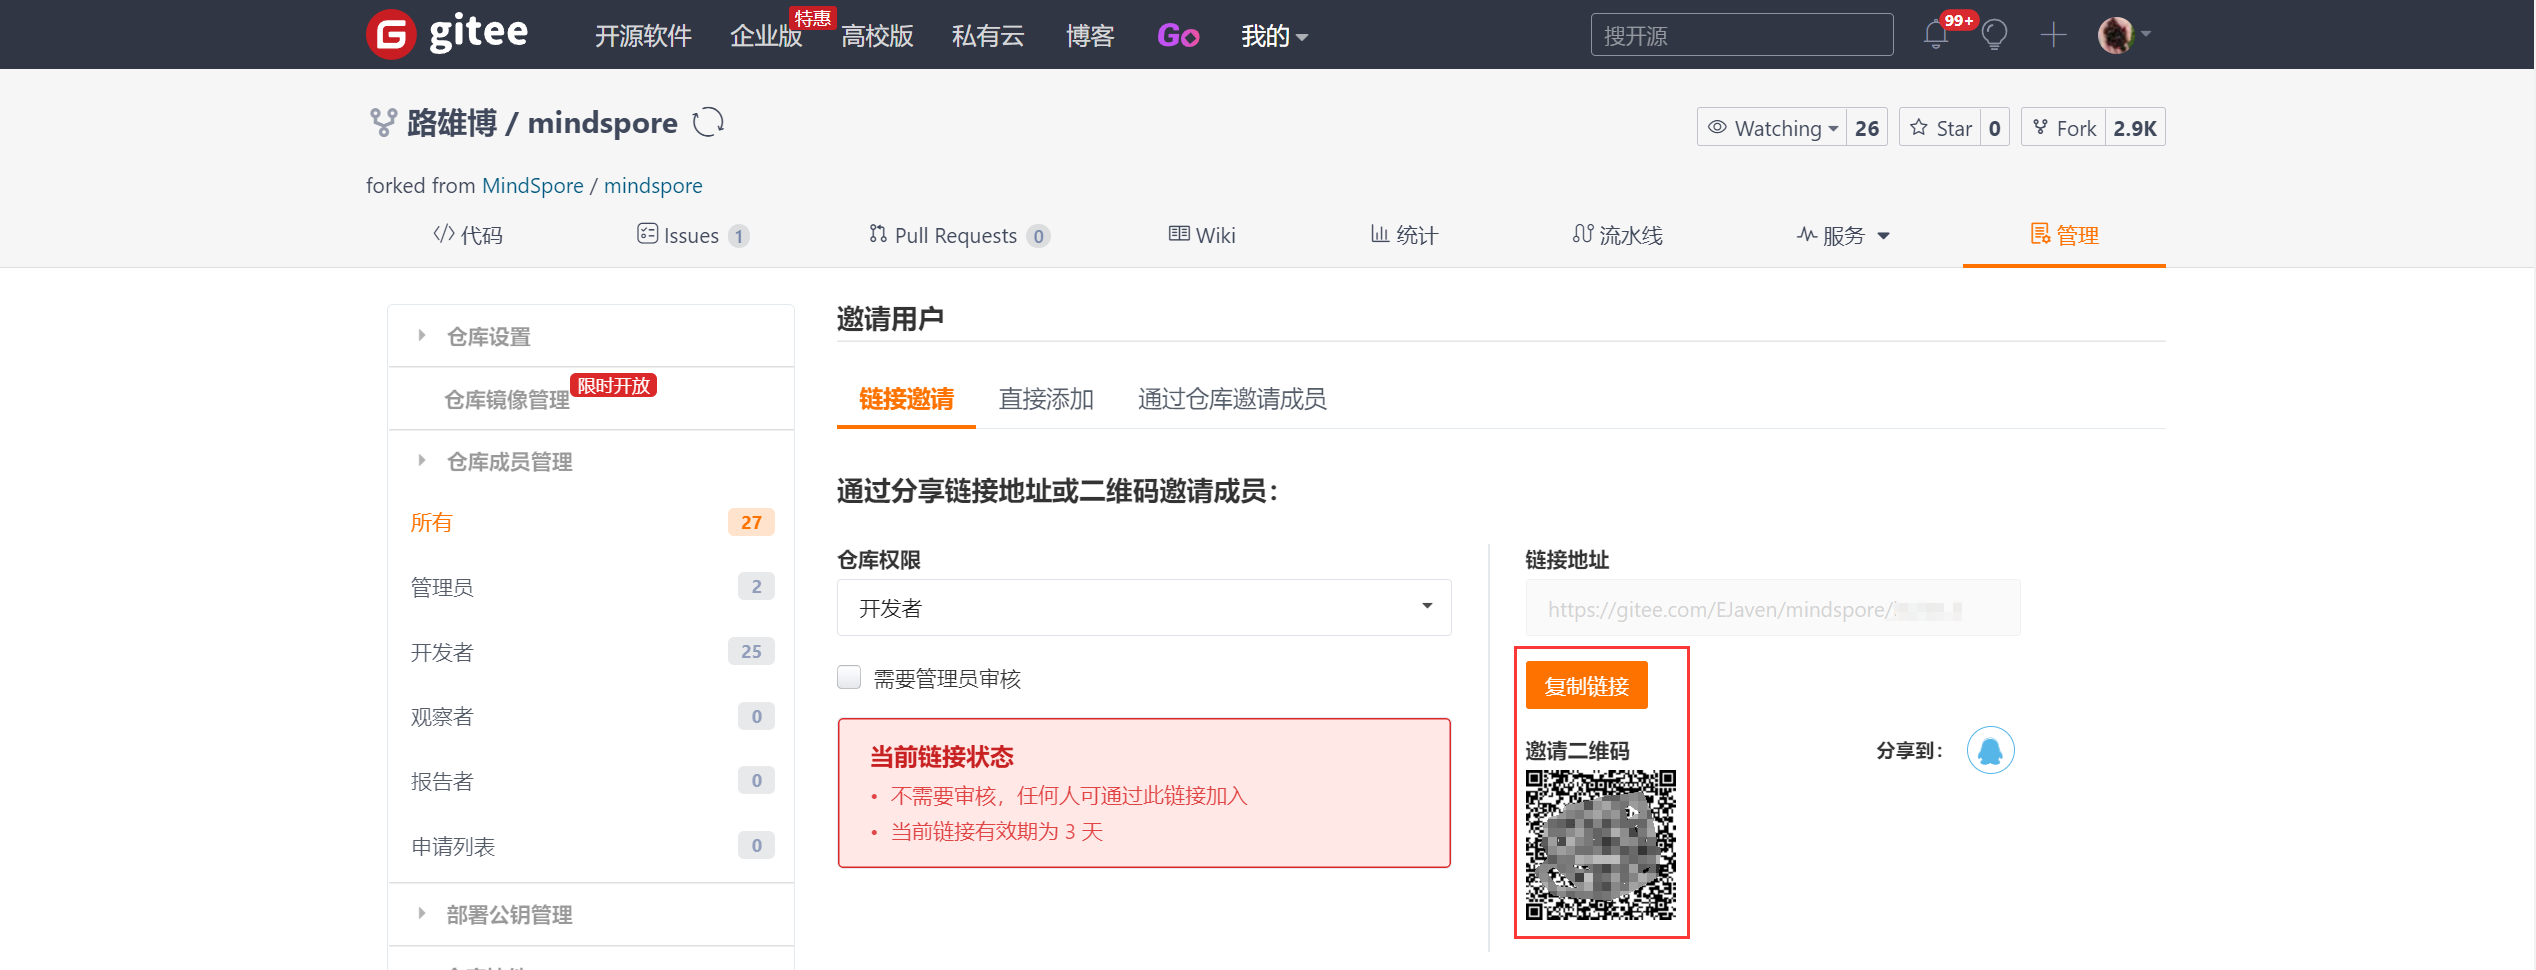This screenshot has height=970, width=2536.
Task: Open the notifications bell
Action: 1936,35
